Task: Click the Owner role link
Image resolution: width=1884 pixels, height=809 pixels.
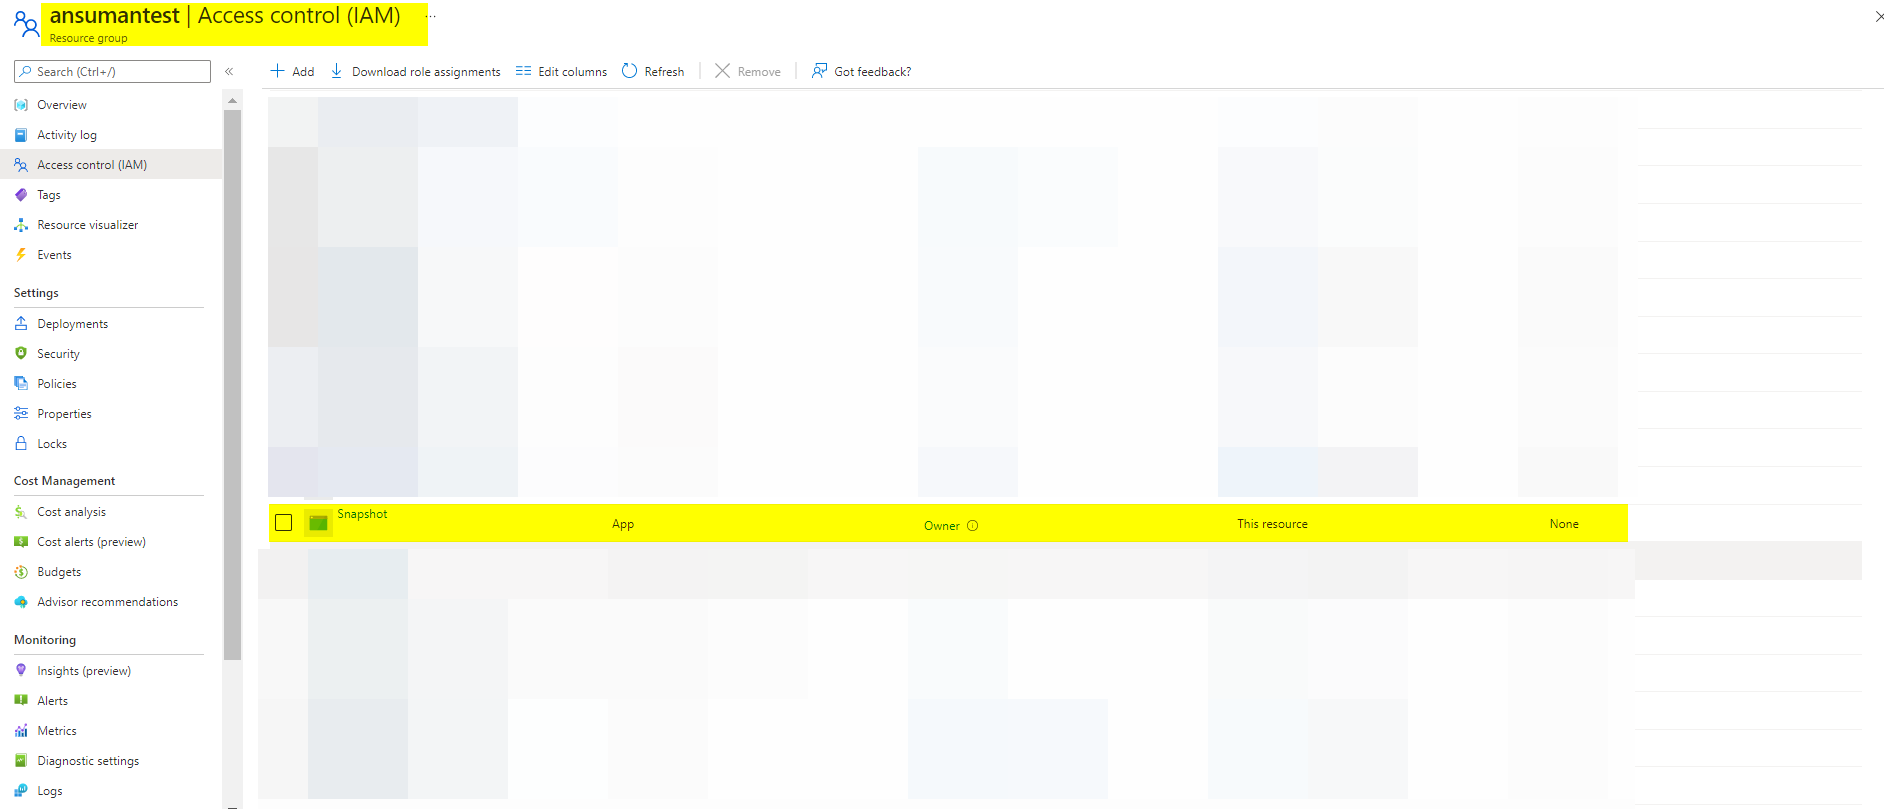Action: click(942, 526)
